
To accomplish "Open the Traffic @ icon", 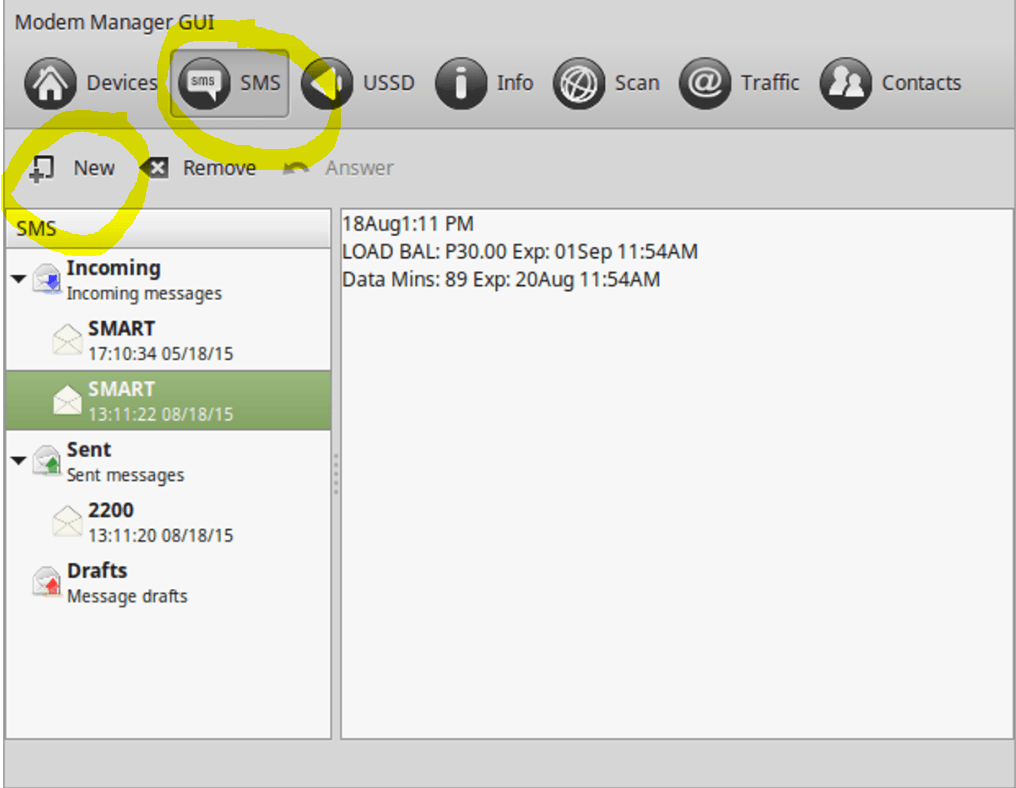I will 705,83.
